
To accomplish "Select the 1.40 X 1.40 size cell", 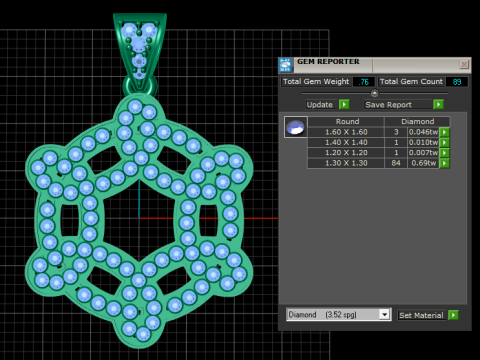I will (x=346, y=142).
